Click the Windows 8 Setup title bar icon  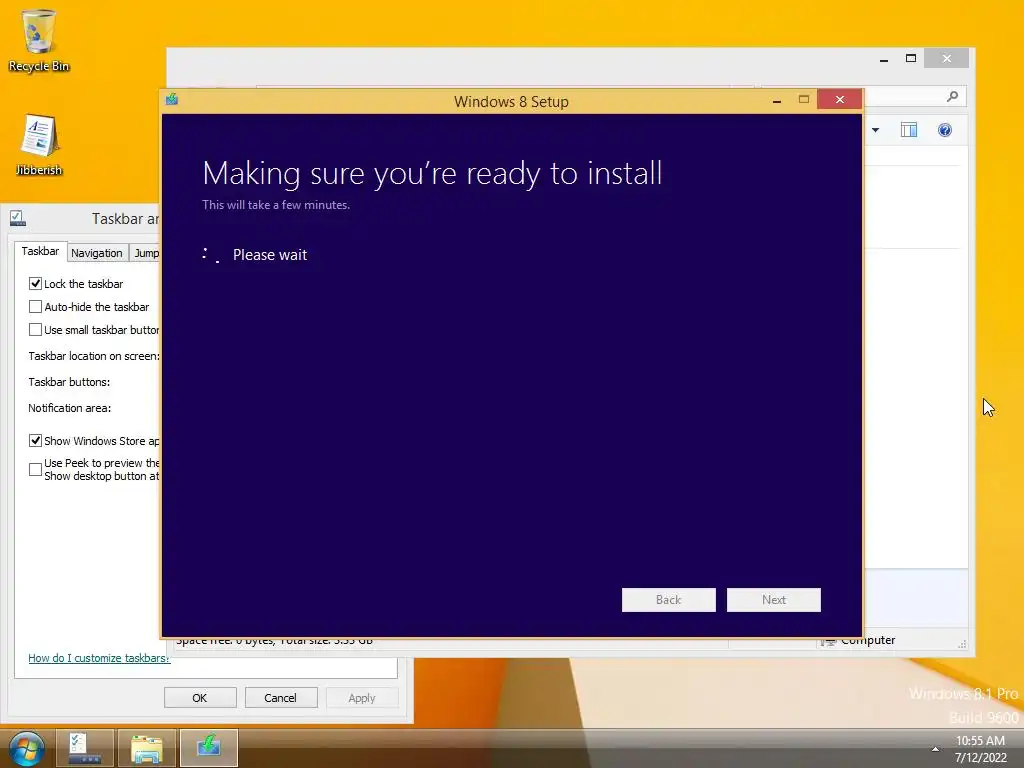coord(172,99)
